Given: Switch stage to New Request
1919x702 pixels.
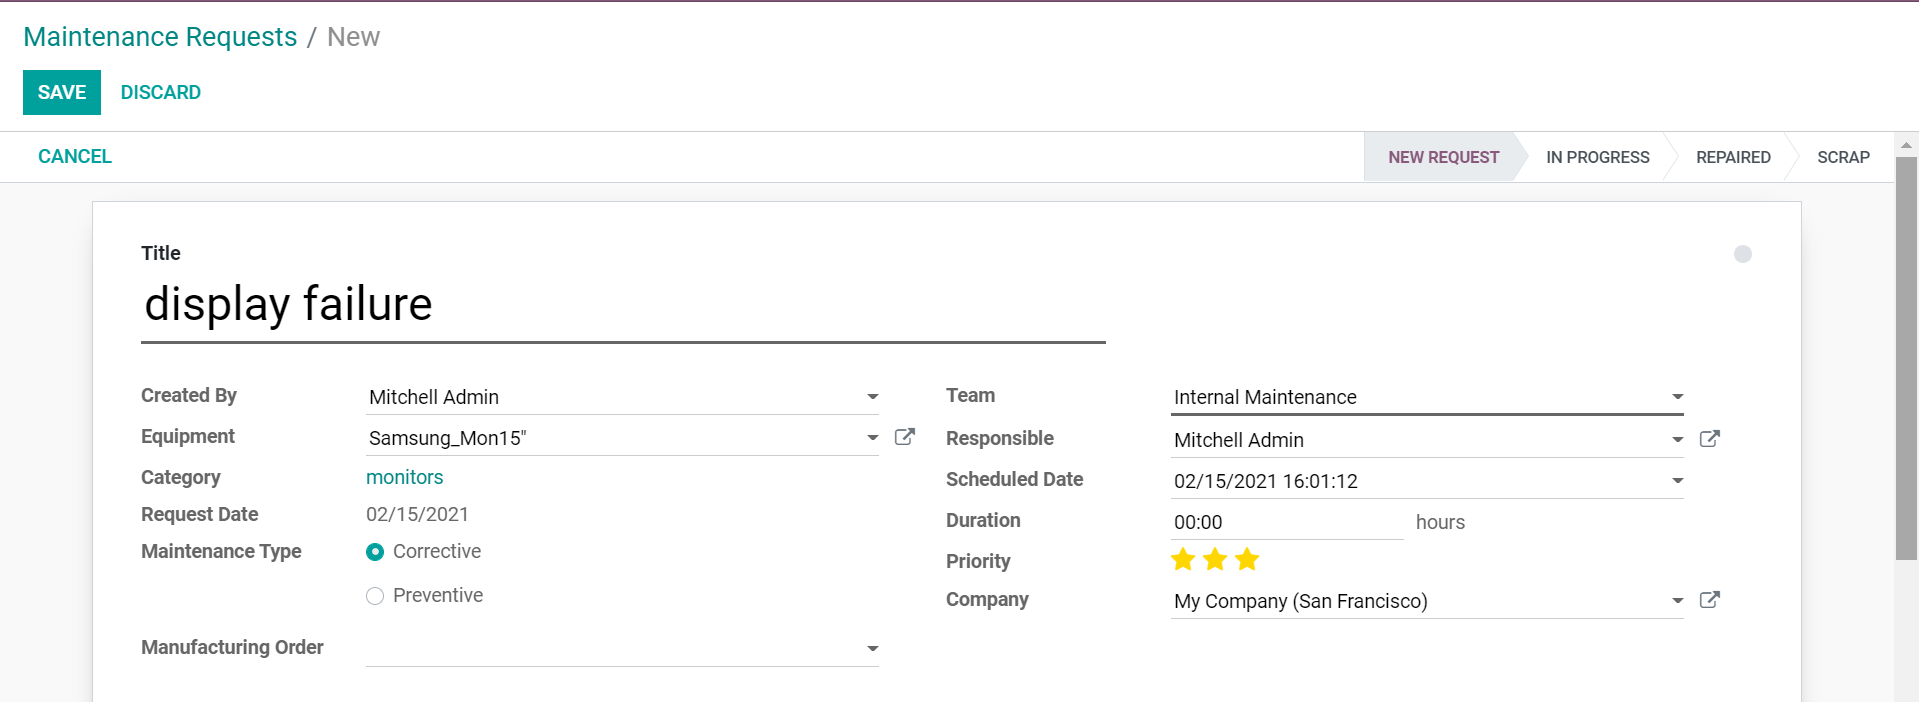Looking at the screenshot, I should pyautogui.click(x=1443, y=157).
